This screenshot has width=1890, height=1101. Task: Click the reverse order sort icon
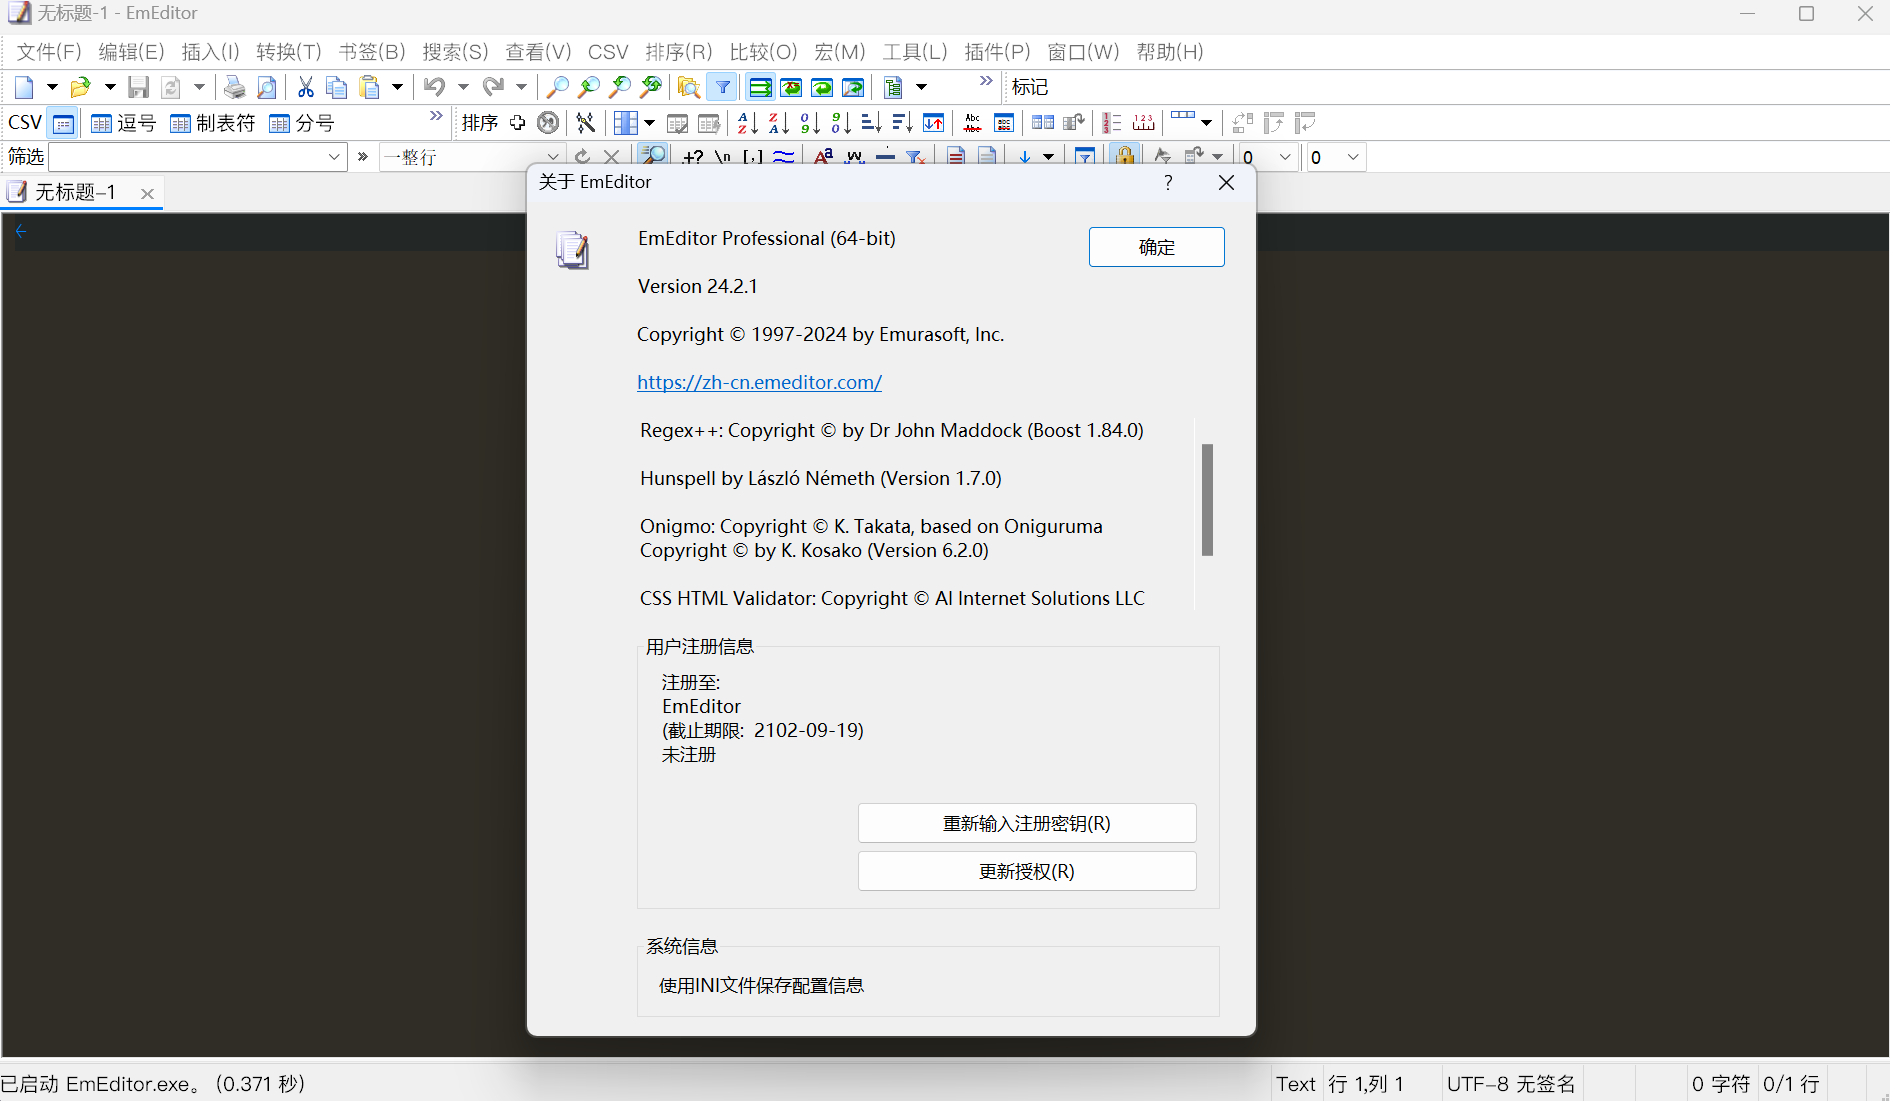(x=933, y=123)
